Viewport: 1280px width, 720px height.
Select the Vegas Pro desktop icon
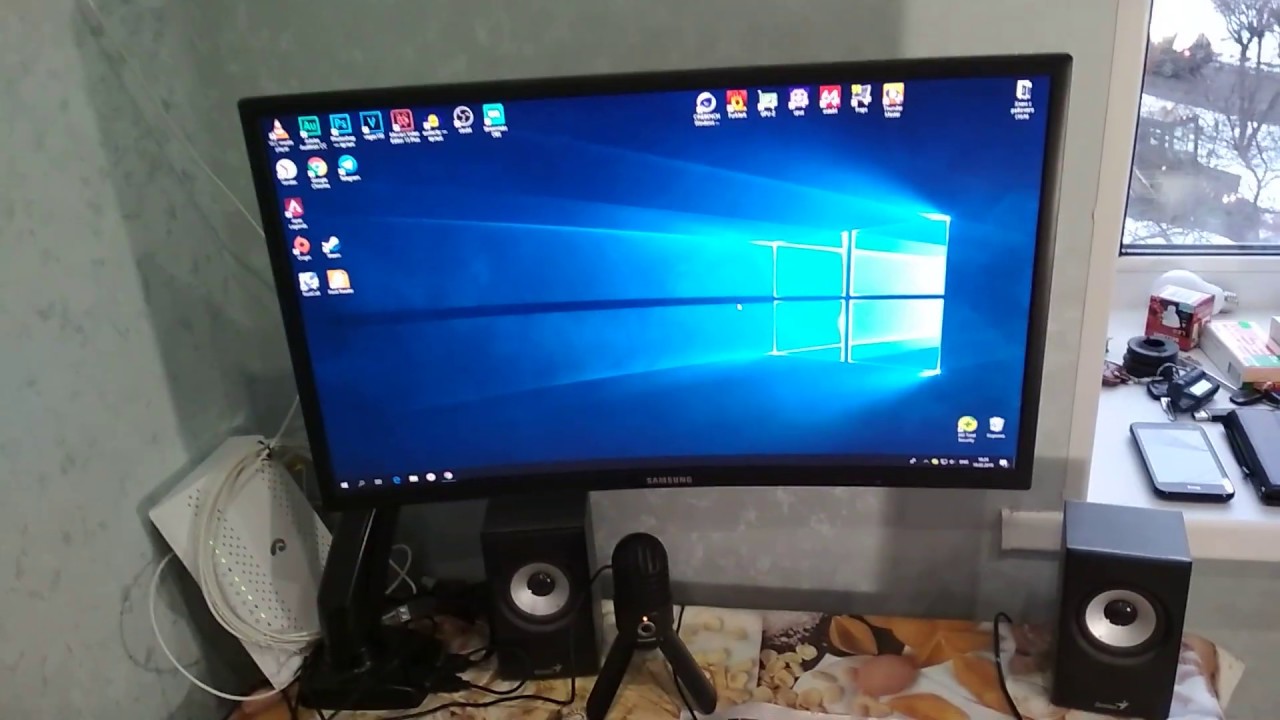(371, 123)
